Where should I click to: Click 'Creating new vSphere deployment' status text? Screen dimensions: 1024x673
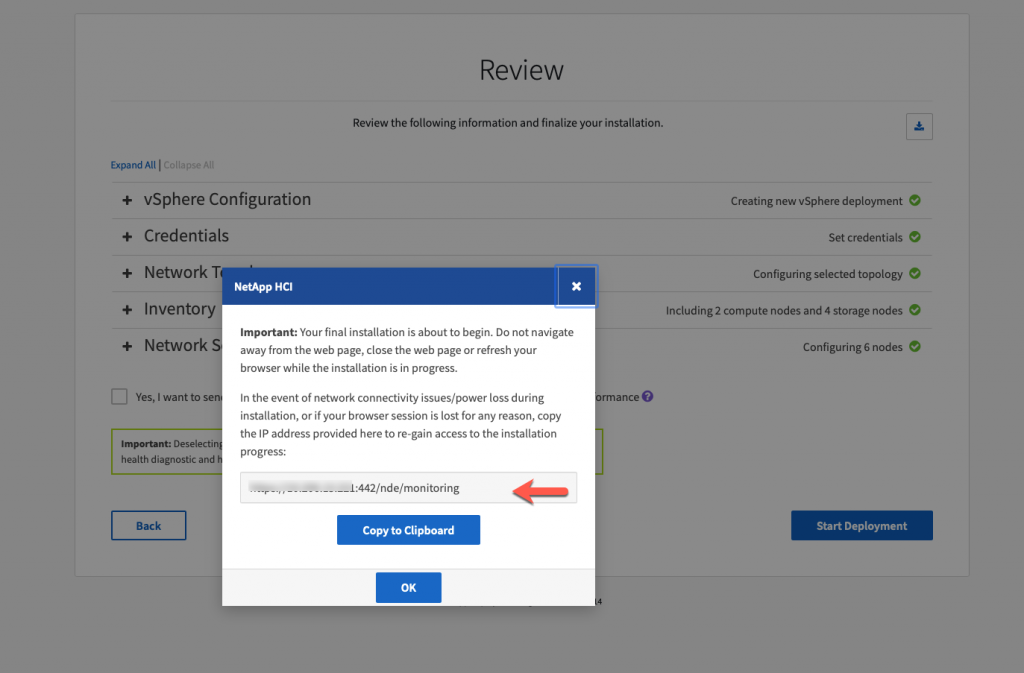pos(816,201)
